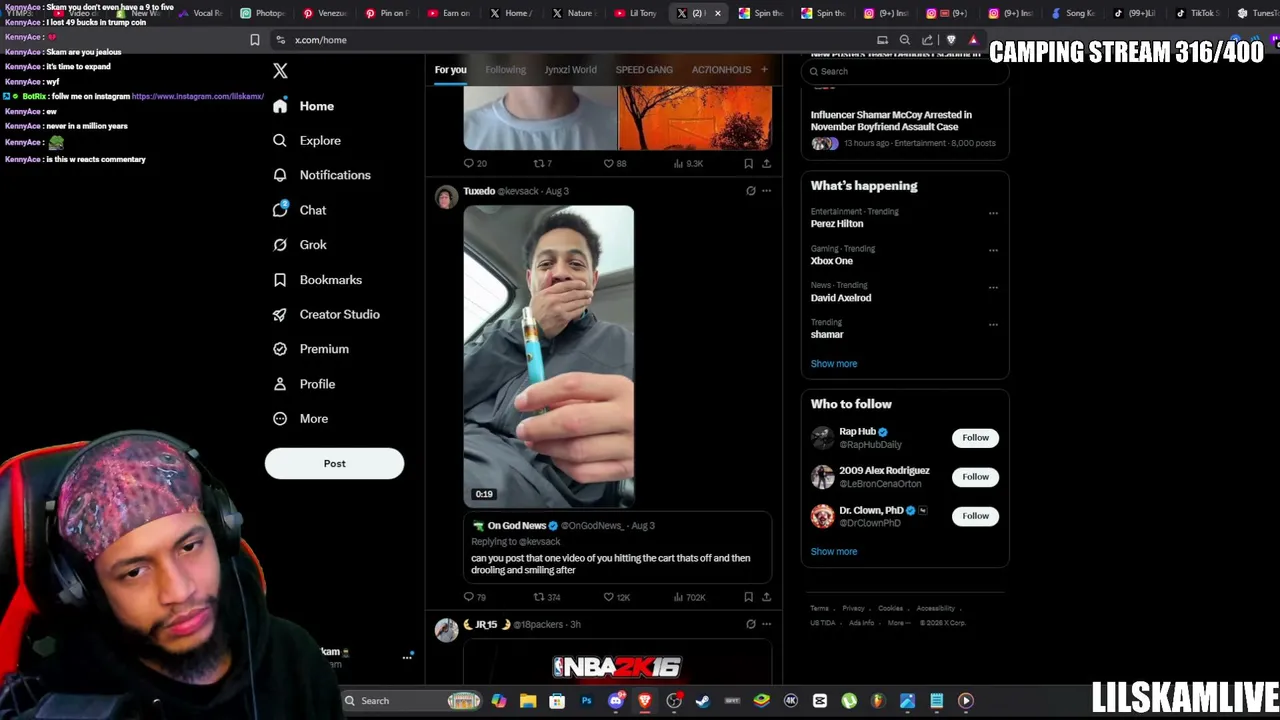Screen dimensions: 1280x720
Task: Open Tuxedo's profile avatar
Action: click(x=446, y=197)
